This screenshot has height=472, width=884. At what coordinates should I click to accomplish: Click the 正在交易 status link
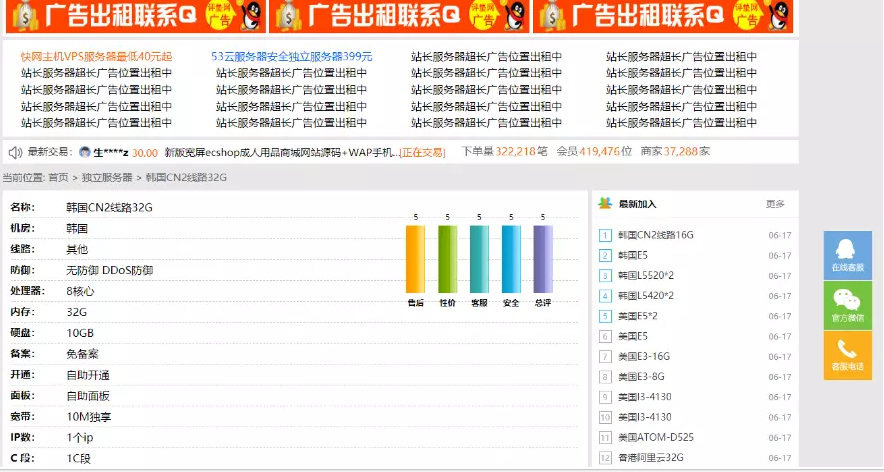pos(421,152)
